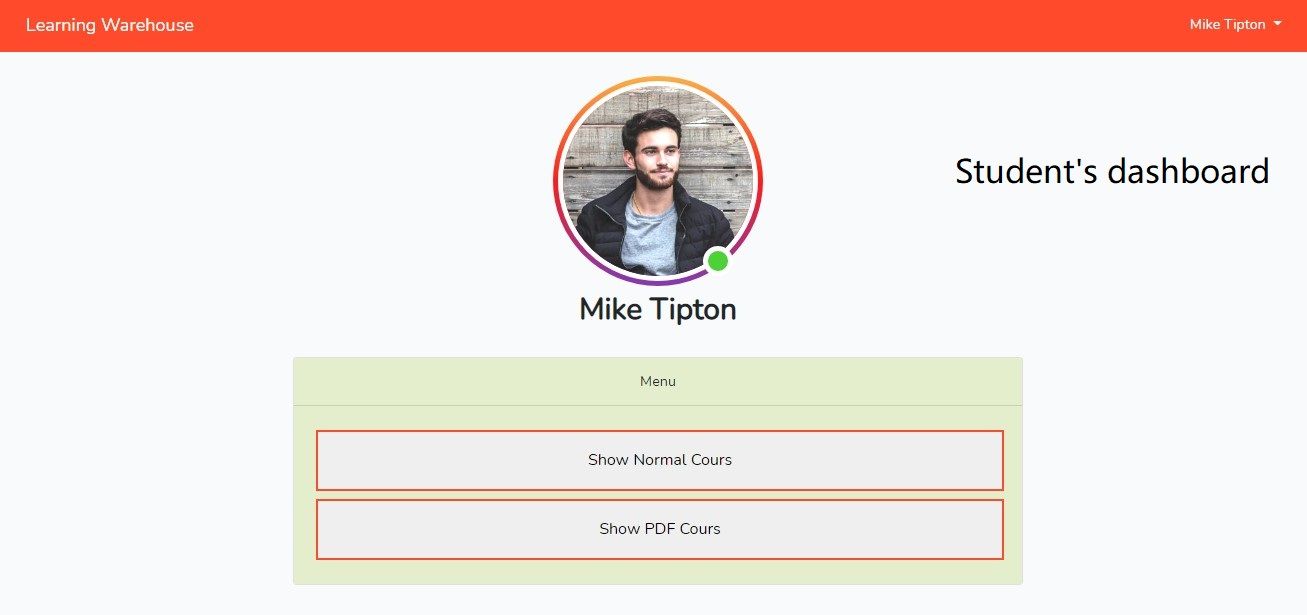
Task: Click the Learning Warehouse brand link
Action: tap(110, 25)
